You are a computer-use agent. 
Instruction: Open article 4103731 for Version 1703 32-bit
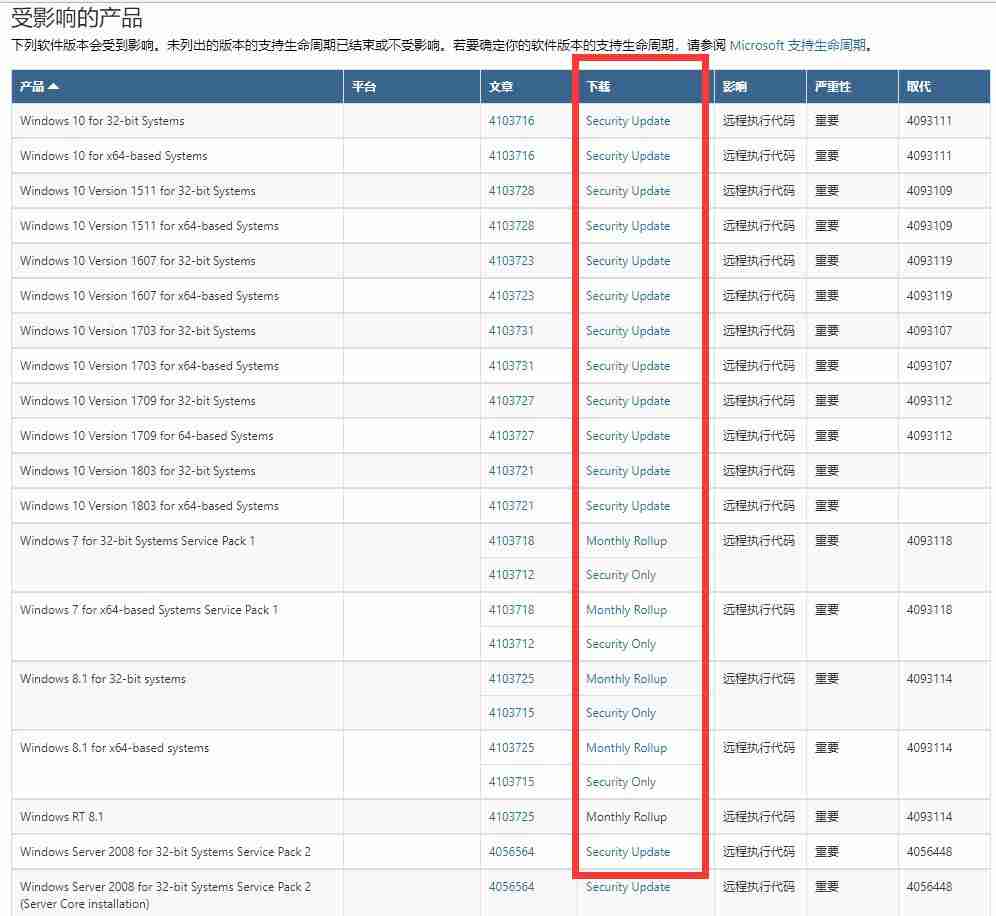tap(511, 330)
